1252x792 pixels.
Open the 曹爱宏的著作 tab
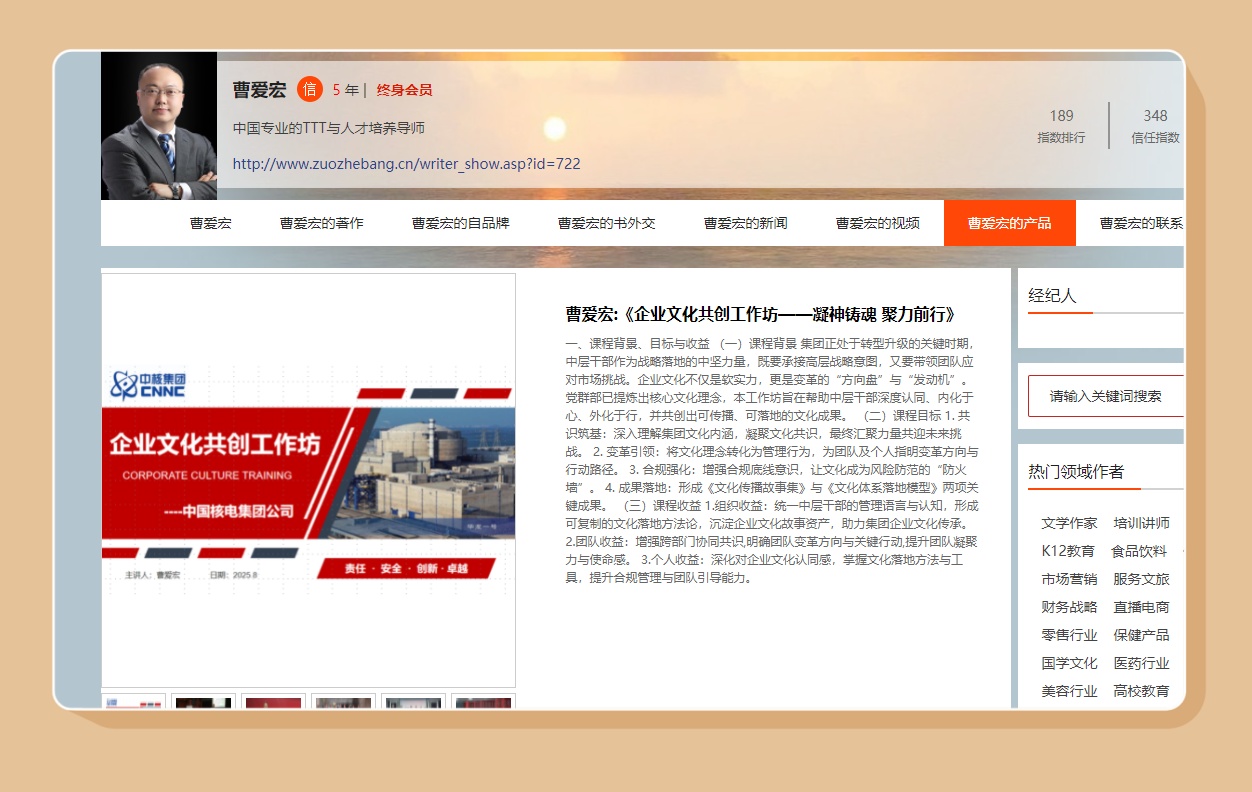pos(321,223)
